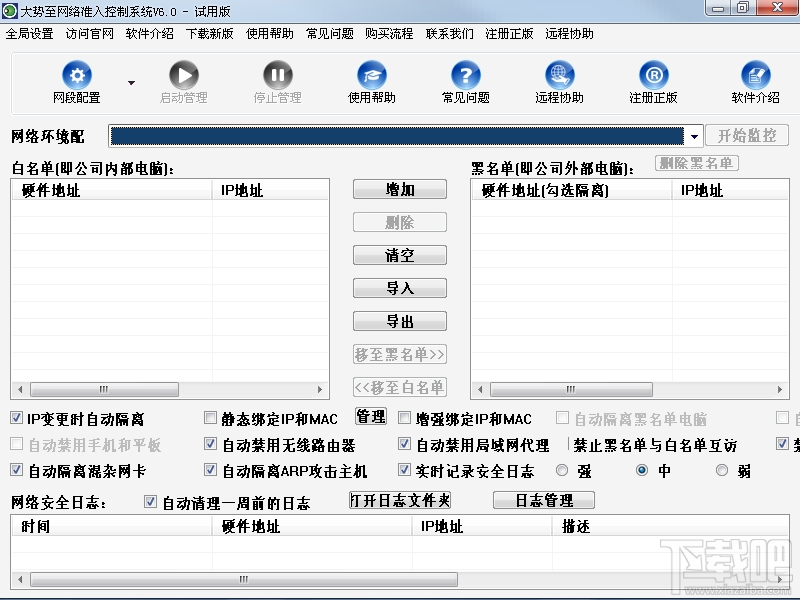Screen dimensions: 800x600
Task: Click the 启动管理 play icon
Action: point(184,75)
